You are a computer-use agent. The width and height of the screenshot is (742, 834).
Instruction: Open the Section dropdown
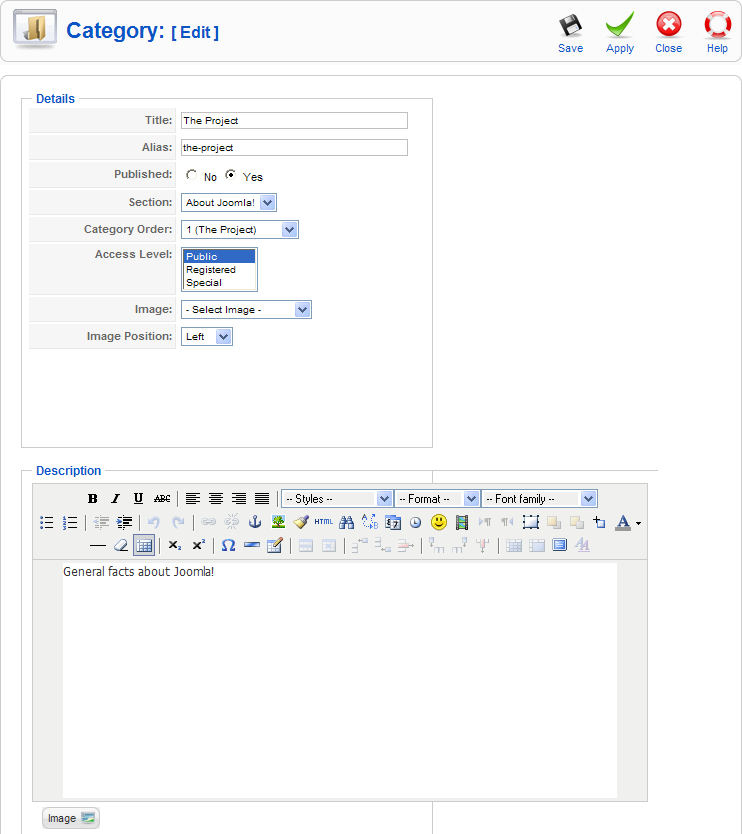(x=229, y=203)
